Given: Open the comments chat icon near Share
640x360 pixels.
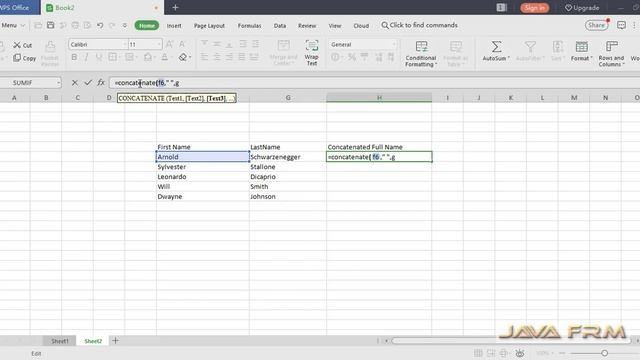Looking at the screenshot, I should pos(621,25).
